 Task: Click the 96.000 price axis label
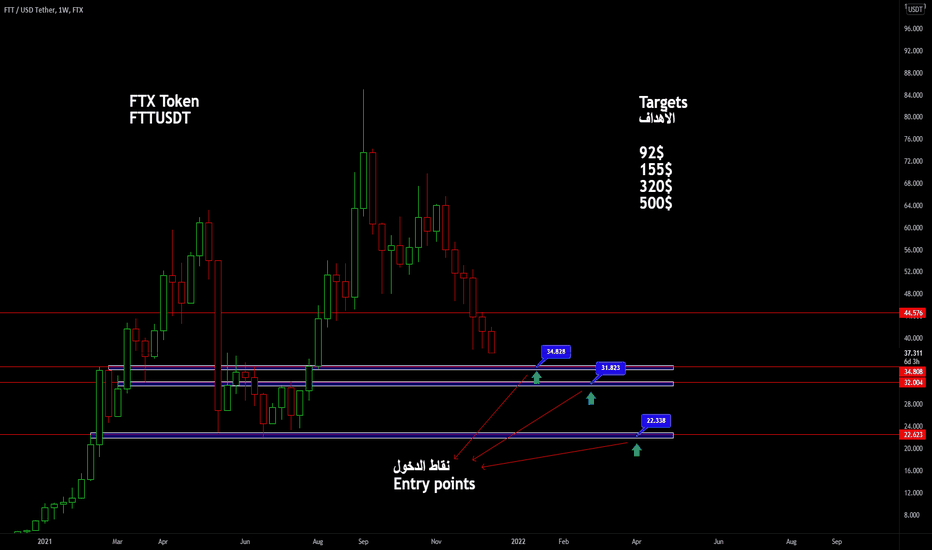tap(913, 29)
